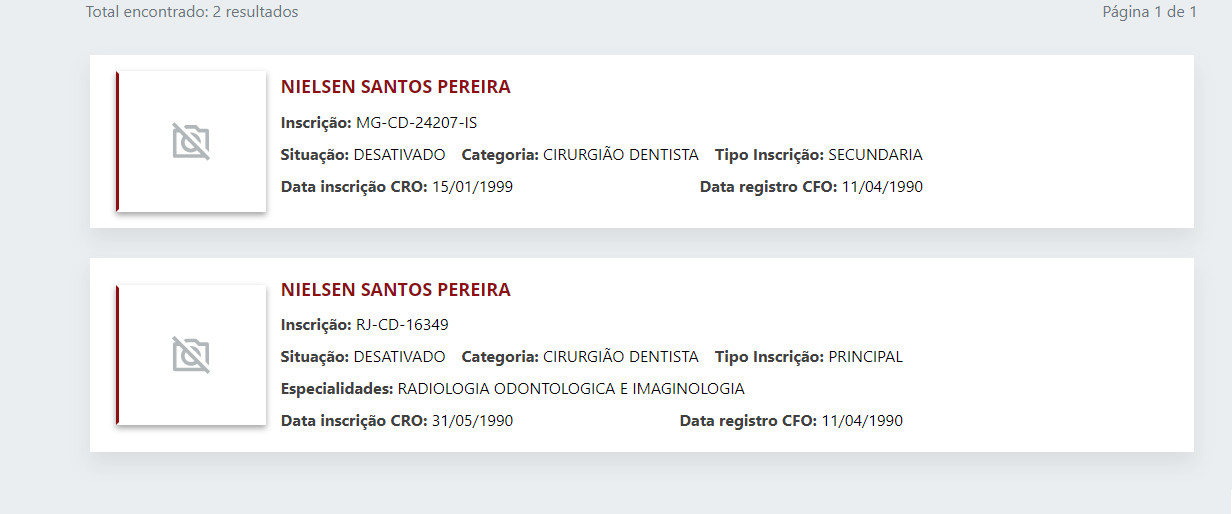Viewport: 1232px width, 514px height.
Task: Click the CFO registration date in the RJ card
Action: click(x=862, y=421)
